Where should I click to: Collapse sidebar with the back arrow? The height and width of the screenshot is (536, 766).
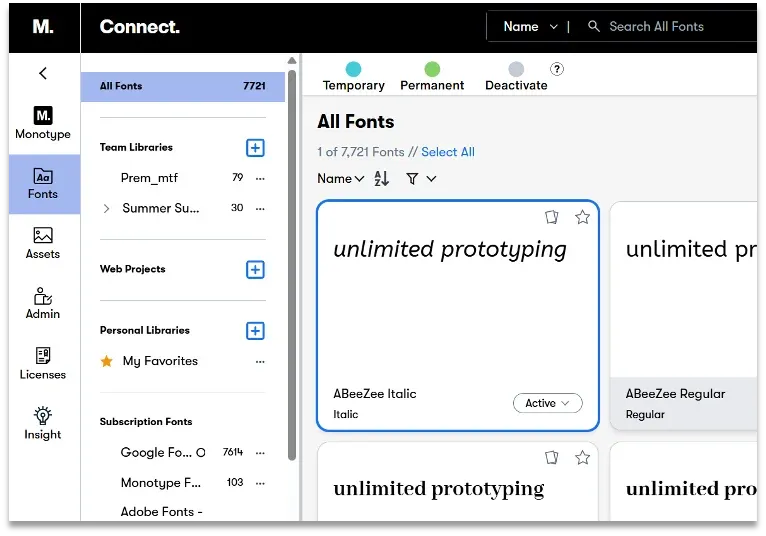[43, 73]
